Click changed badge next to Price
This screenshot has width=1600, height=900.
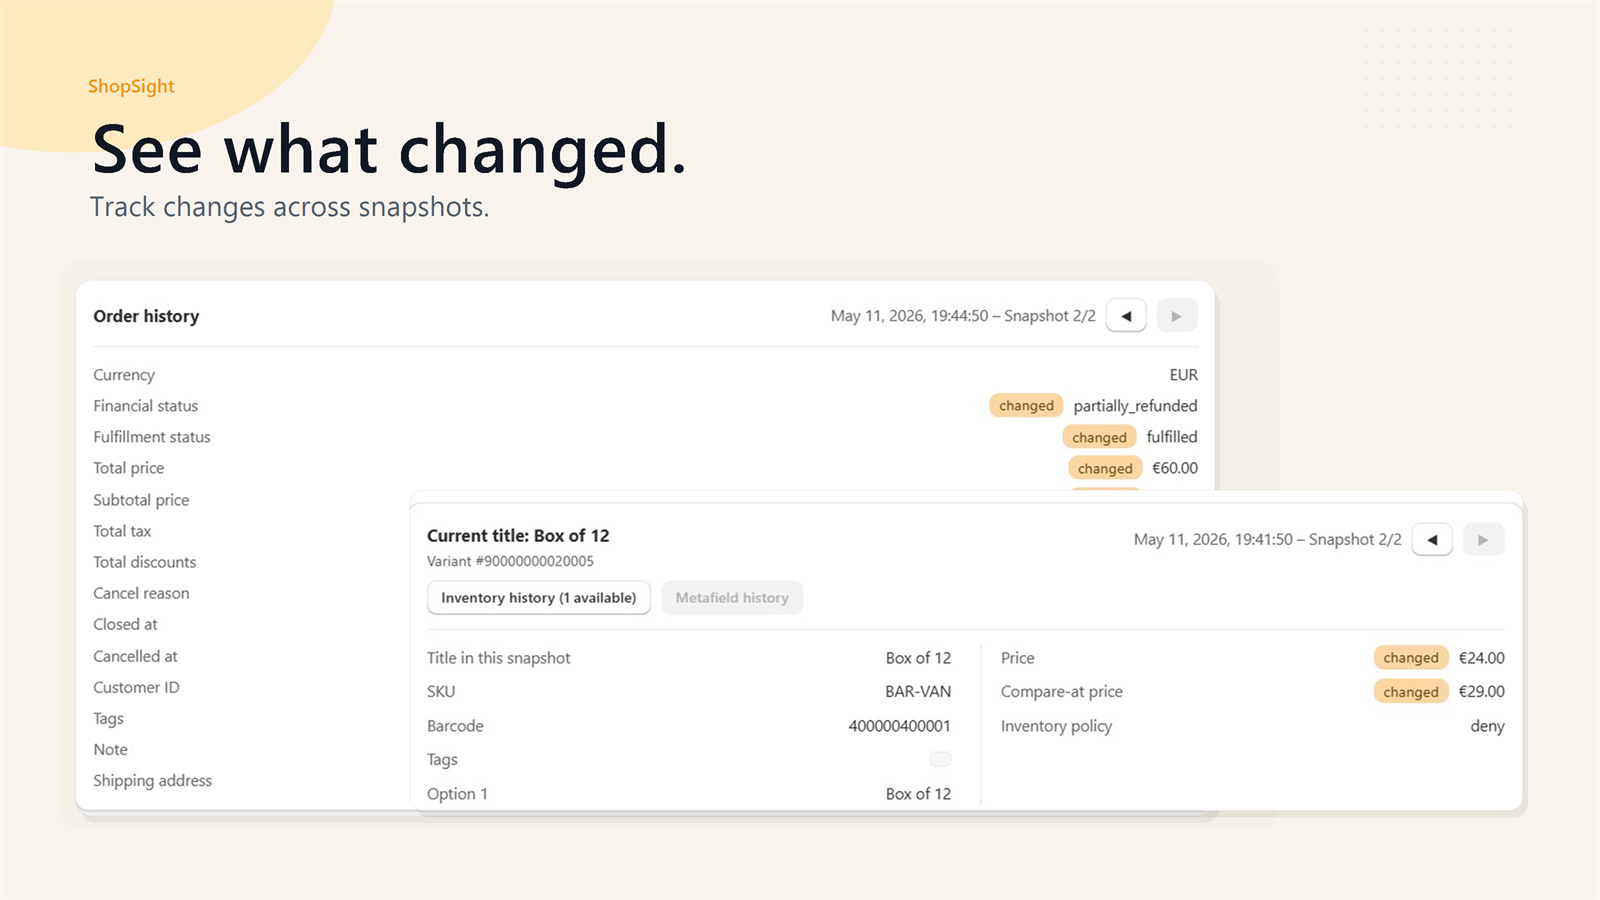pyautogui.click(x=1411, y=658)
